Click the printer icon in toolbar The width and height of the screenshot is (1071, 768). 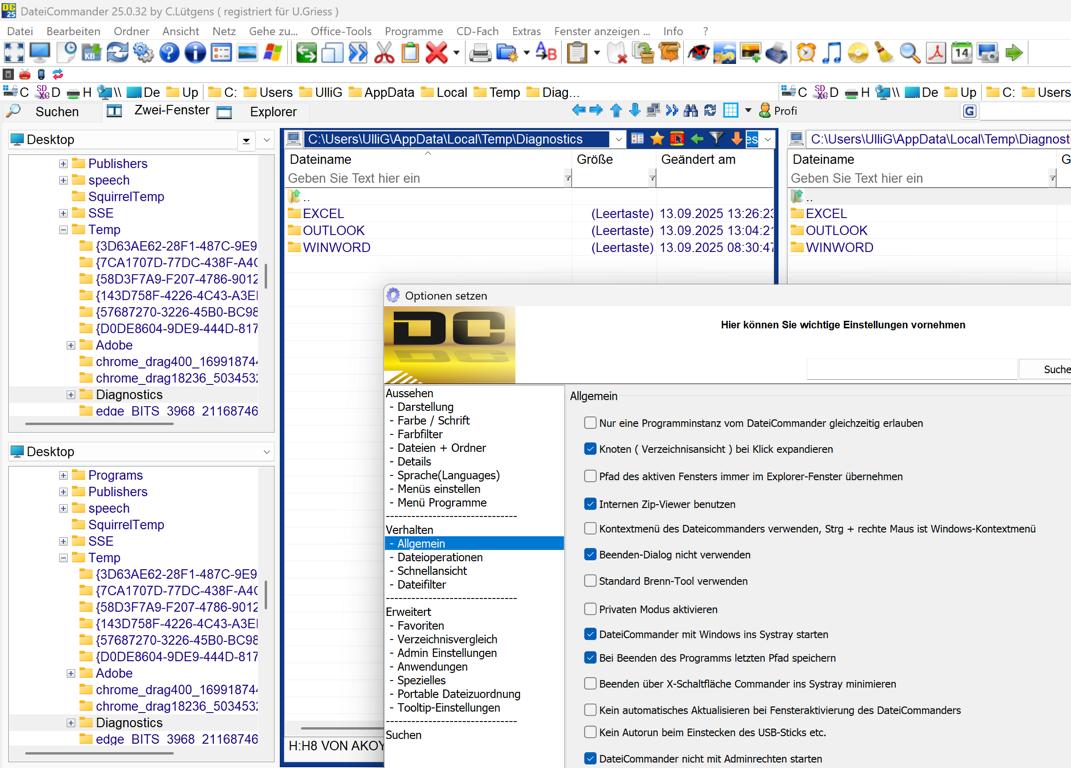pos(481,53)
